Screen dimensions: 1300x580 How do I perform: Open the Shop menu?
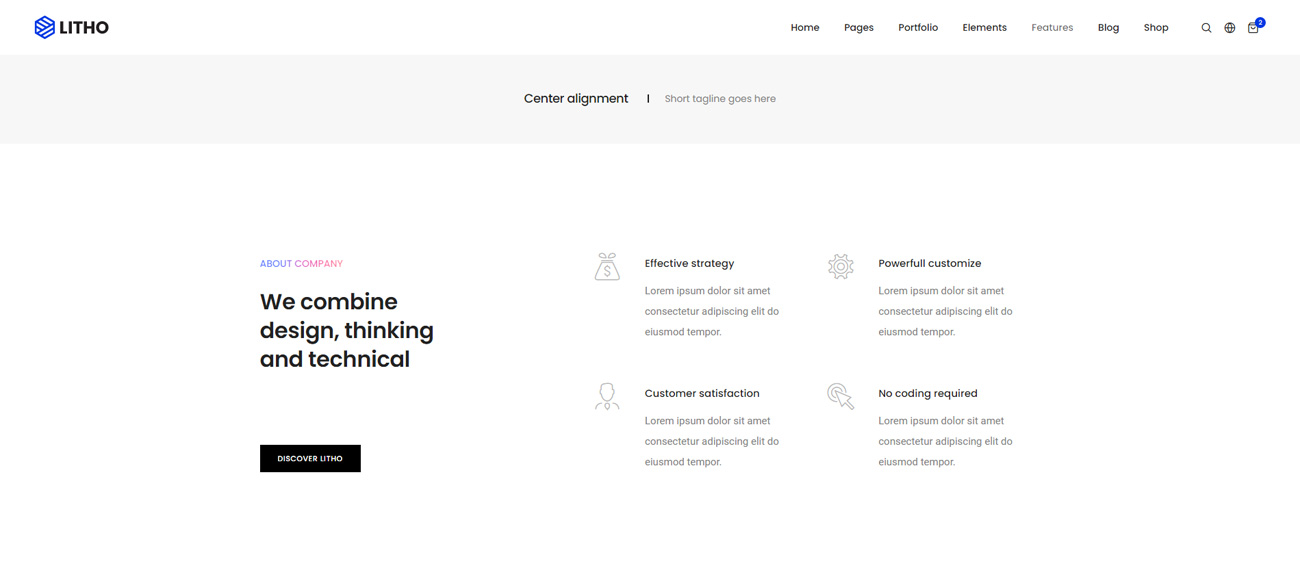click(1156, 28)
